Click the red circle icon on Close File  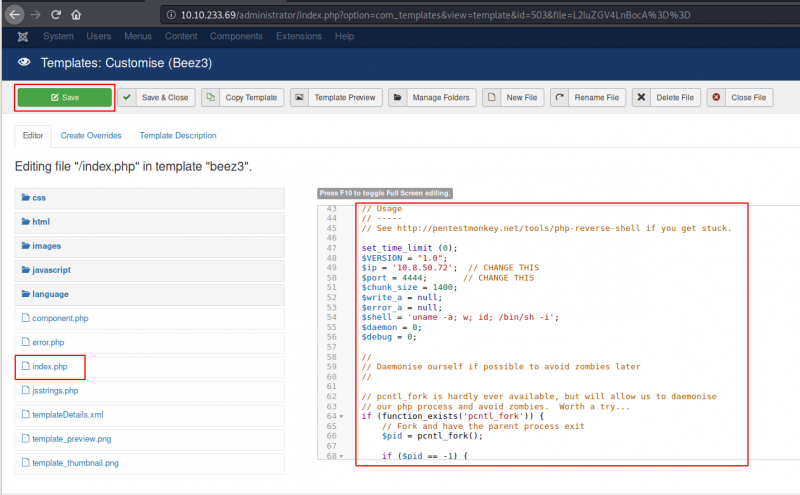(x=716, y=97)
